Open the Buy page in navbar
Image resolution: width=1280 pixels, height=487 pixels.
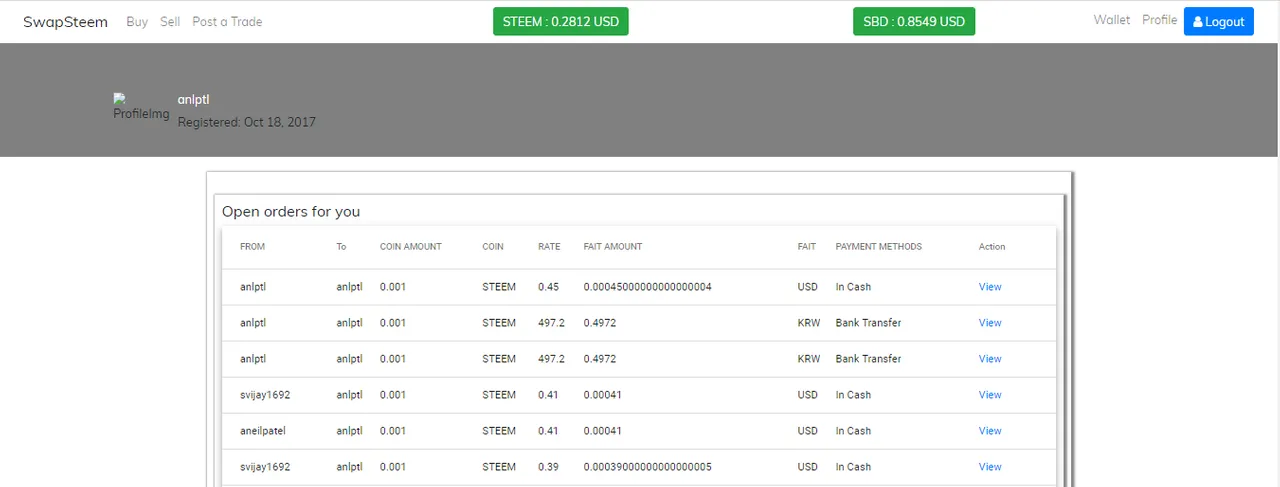[x=137, y=21]
